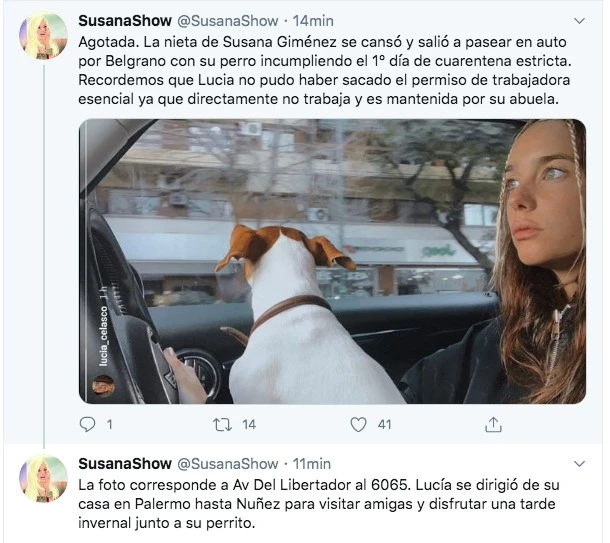Retweet the first SusanaShow tweet

(x=223, y=424)
